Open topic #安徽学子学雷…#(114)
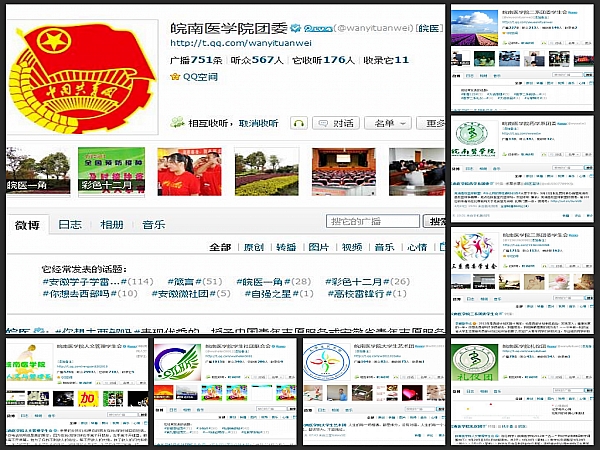The image size is (600, 450). 98,282
